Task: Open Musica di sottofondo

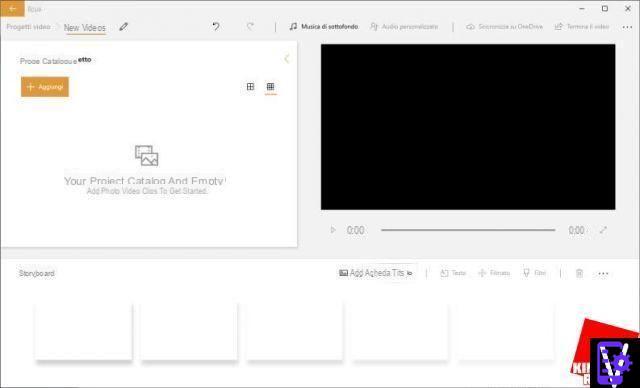Action: point(324,27)
